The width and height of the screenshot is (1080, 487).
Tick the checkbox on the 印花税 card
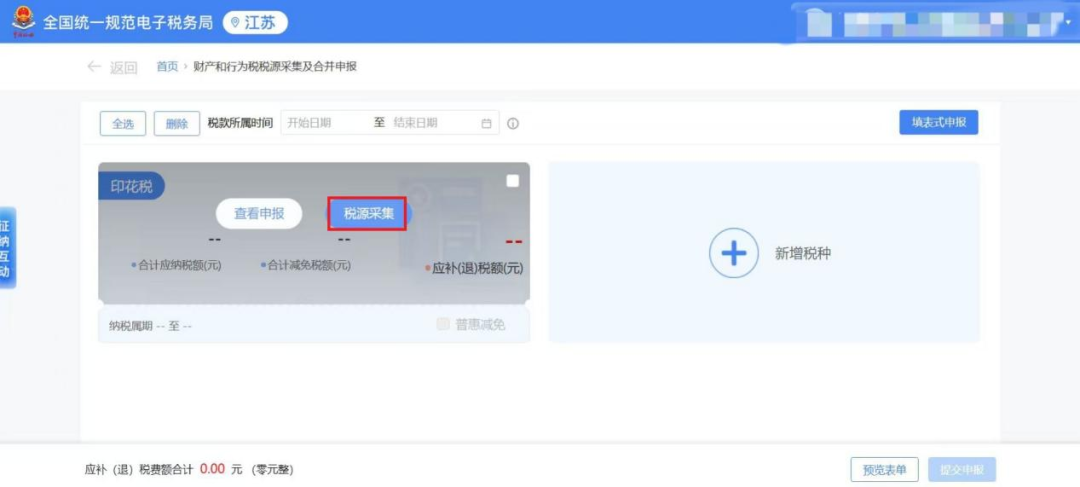[512, 181]
